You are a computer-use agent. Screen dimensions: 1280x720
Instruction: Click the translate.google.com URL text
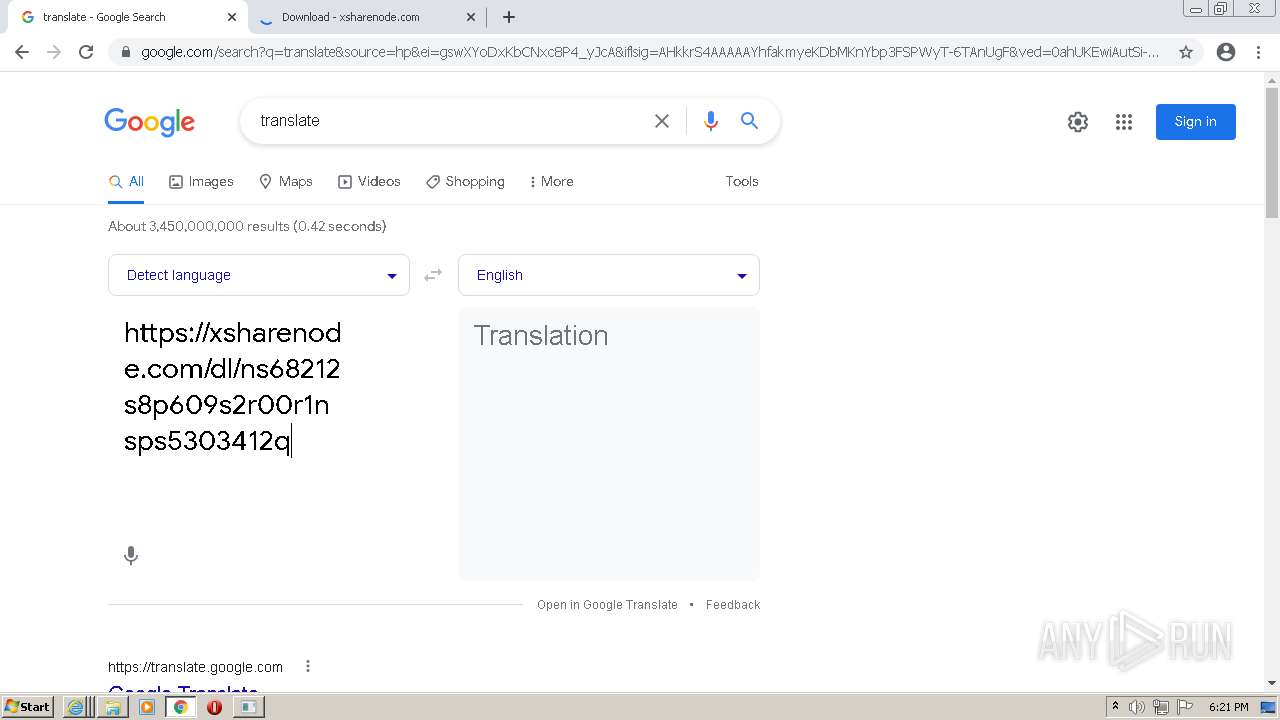coord(195,667)
